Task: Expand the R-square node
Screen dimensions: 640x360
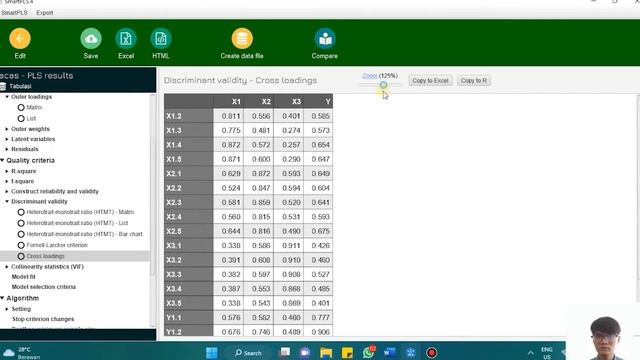Action: 7,171
